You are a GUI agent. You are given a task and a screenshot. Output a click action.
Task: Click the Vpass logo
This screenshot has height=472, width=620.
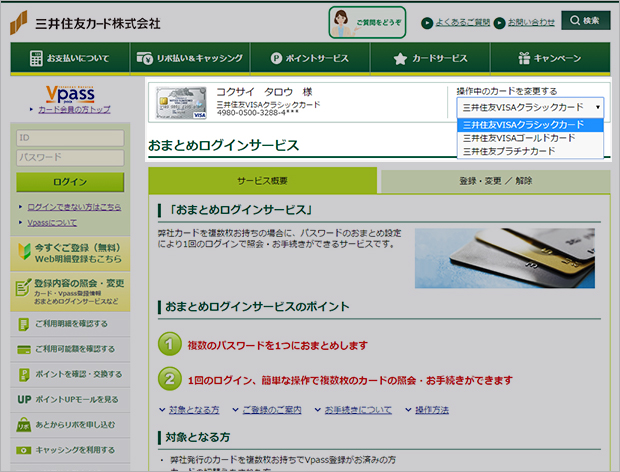tap(69, 93)
